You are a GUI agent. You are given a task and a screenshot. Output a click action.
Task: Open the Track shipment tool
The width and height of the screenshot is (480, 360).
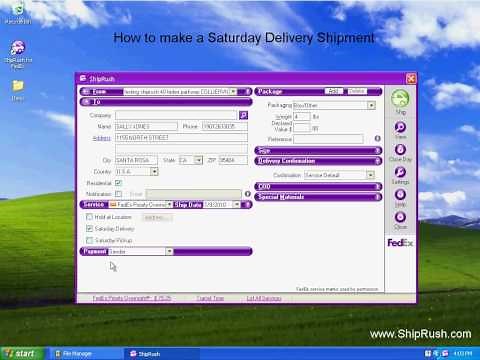pyautogui.click(x=400, y=127)
